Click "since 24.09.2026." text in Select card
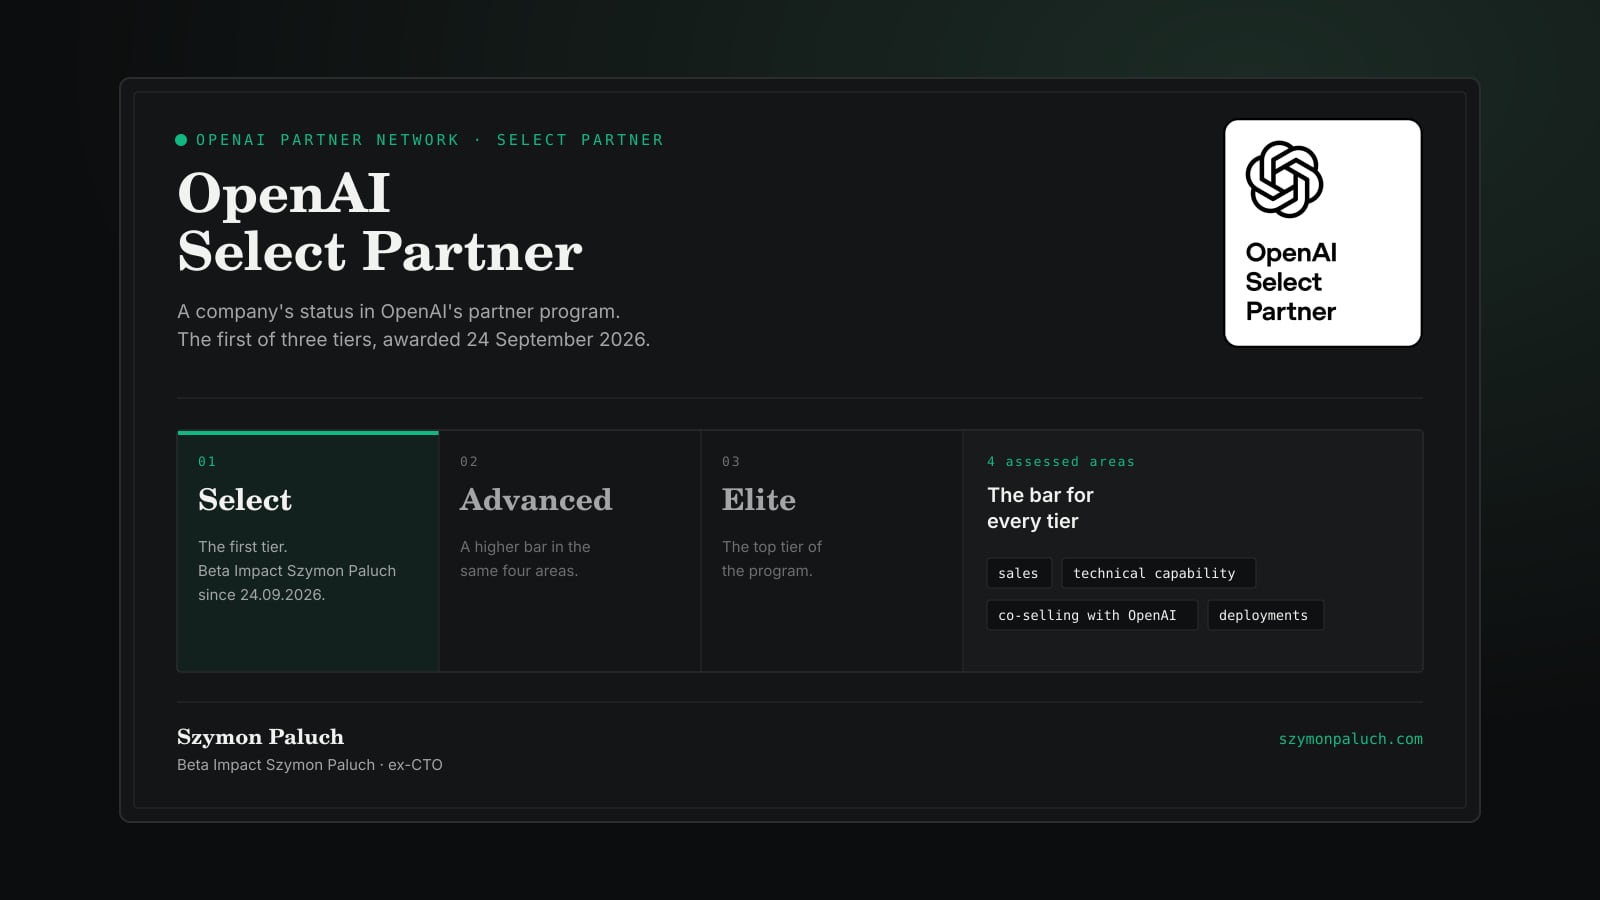 pyautogui.click(x=262, y=595)
